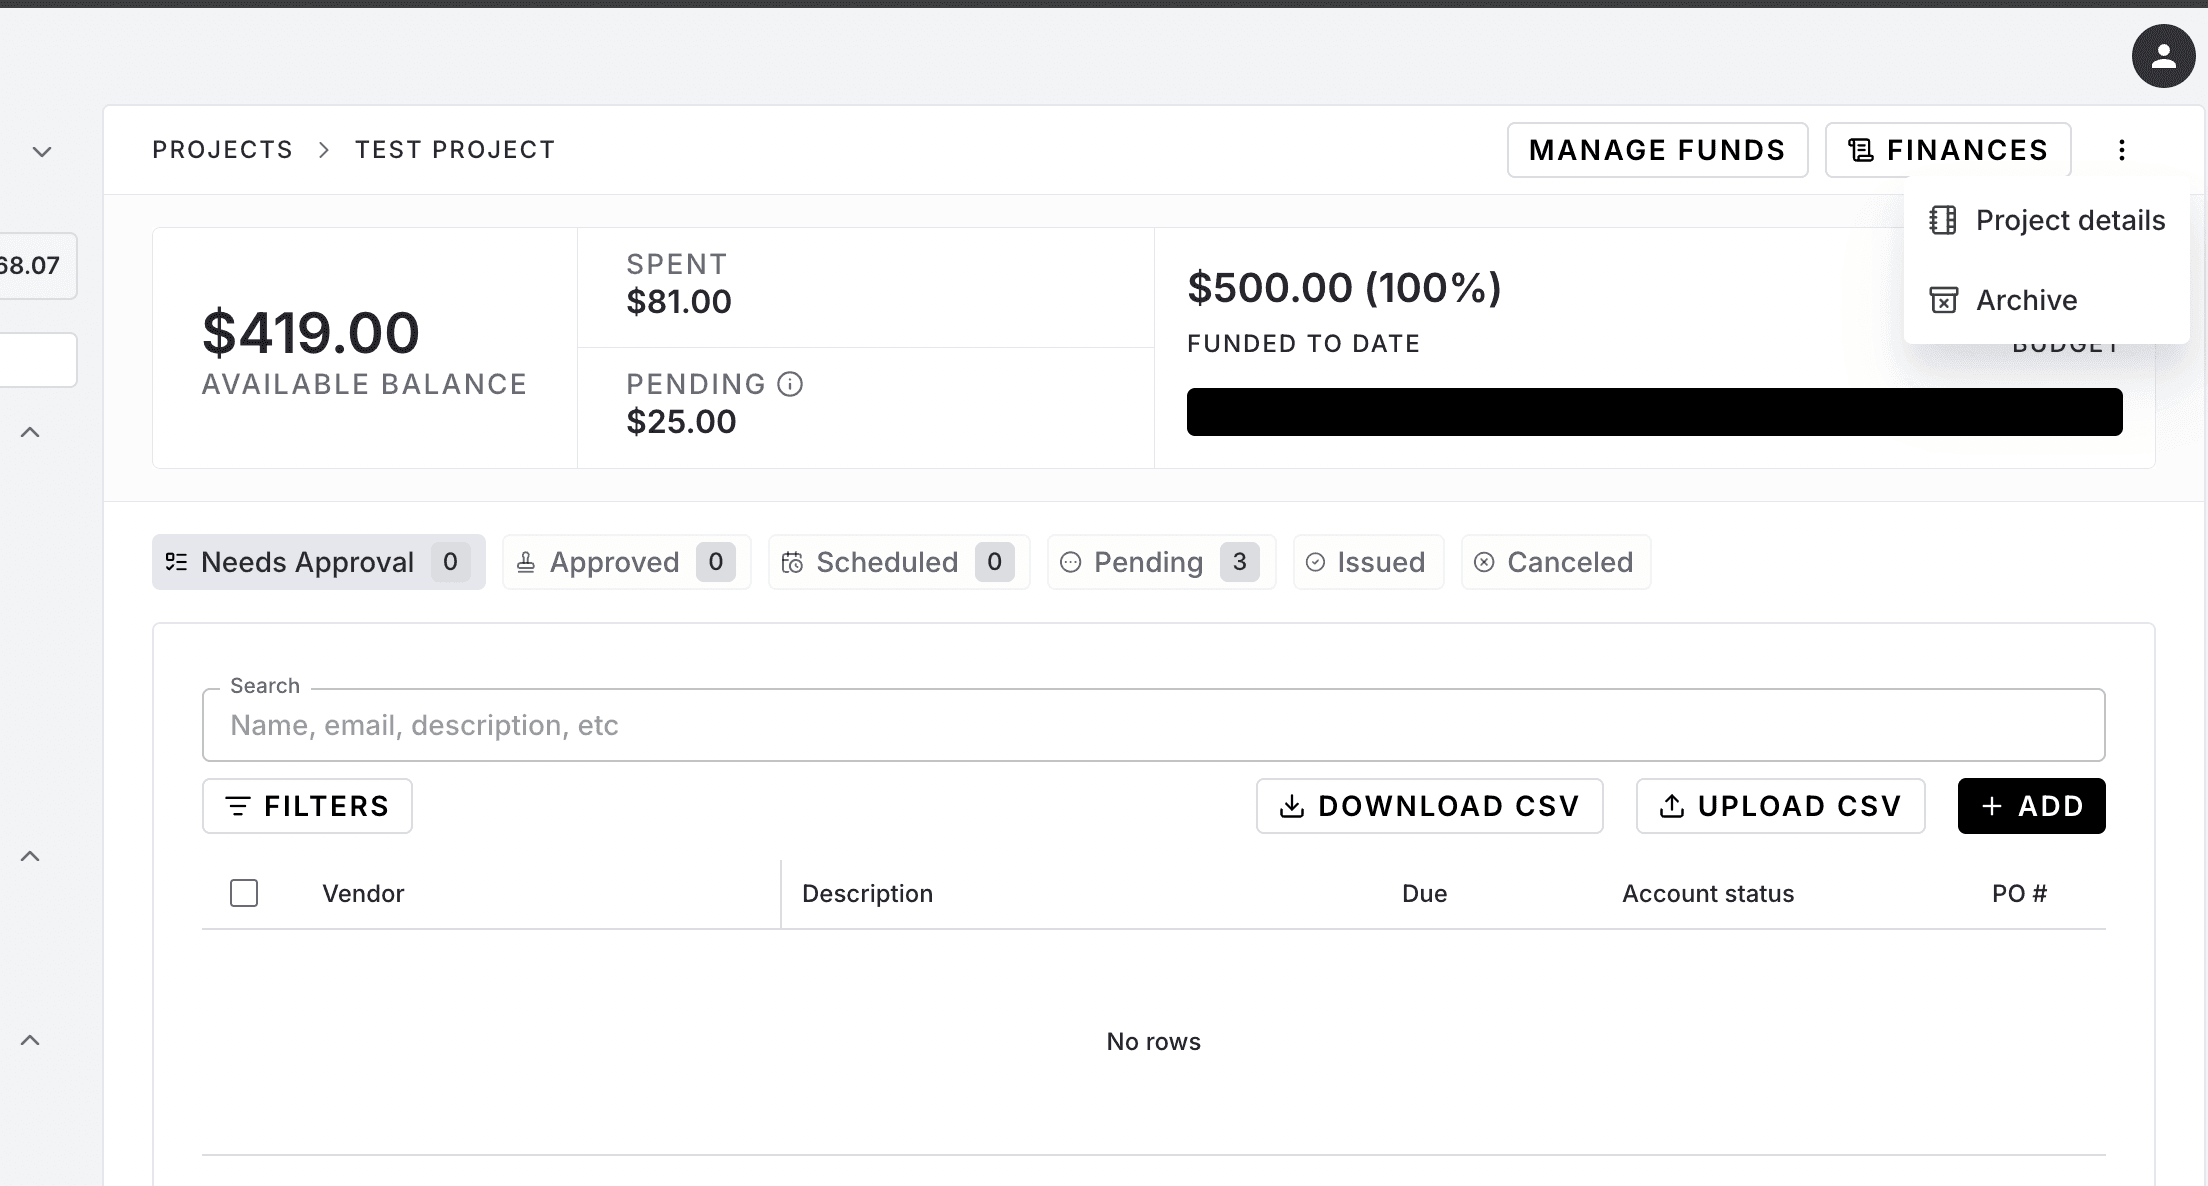Add a new payment with Add button

tap(2032, 806)
